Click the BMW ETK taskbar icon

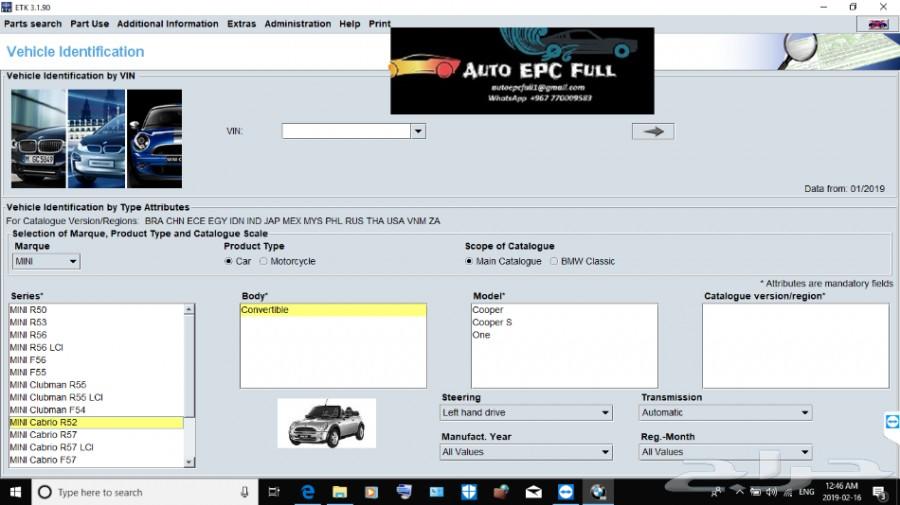598,492
